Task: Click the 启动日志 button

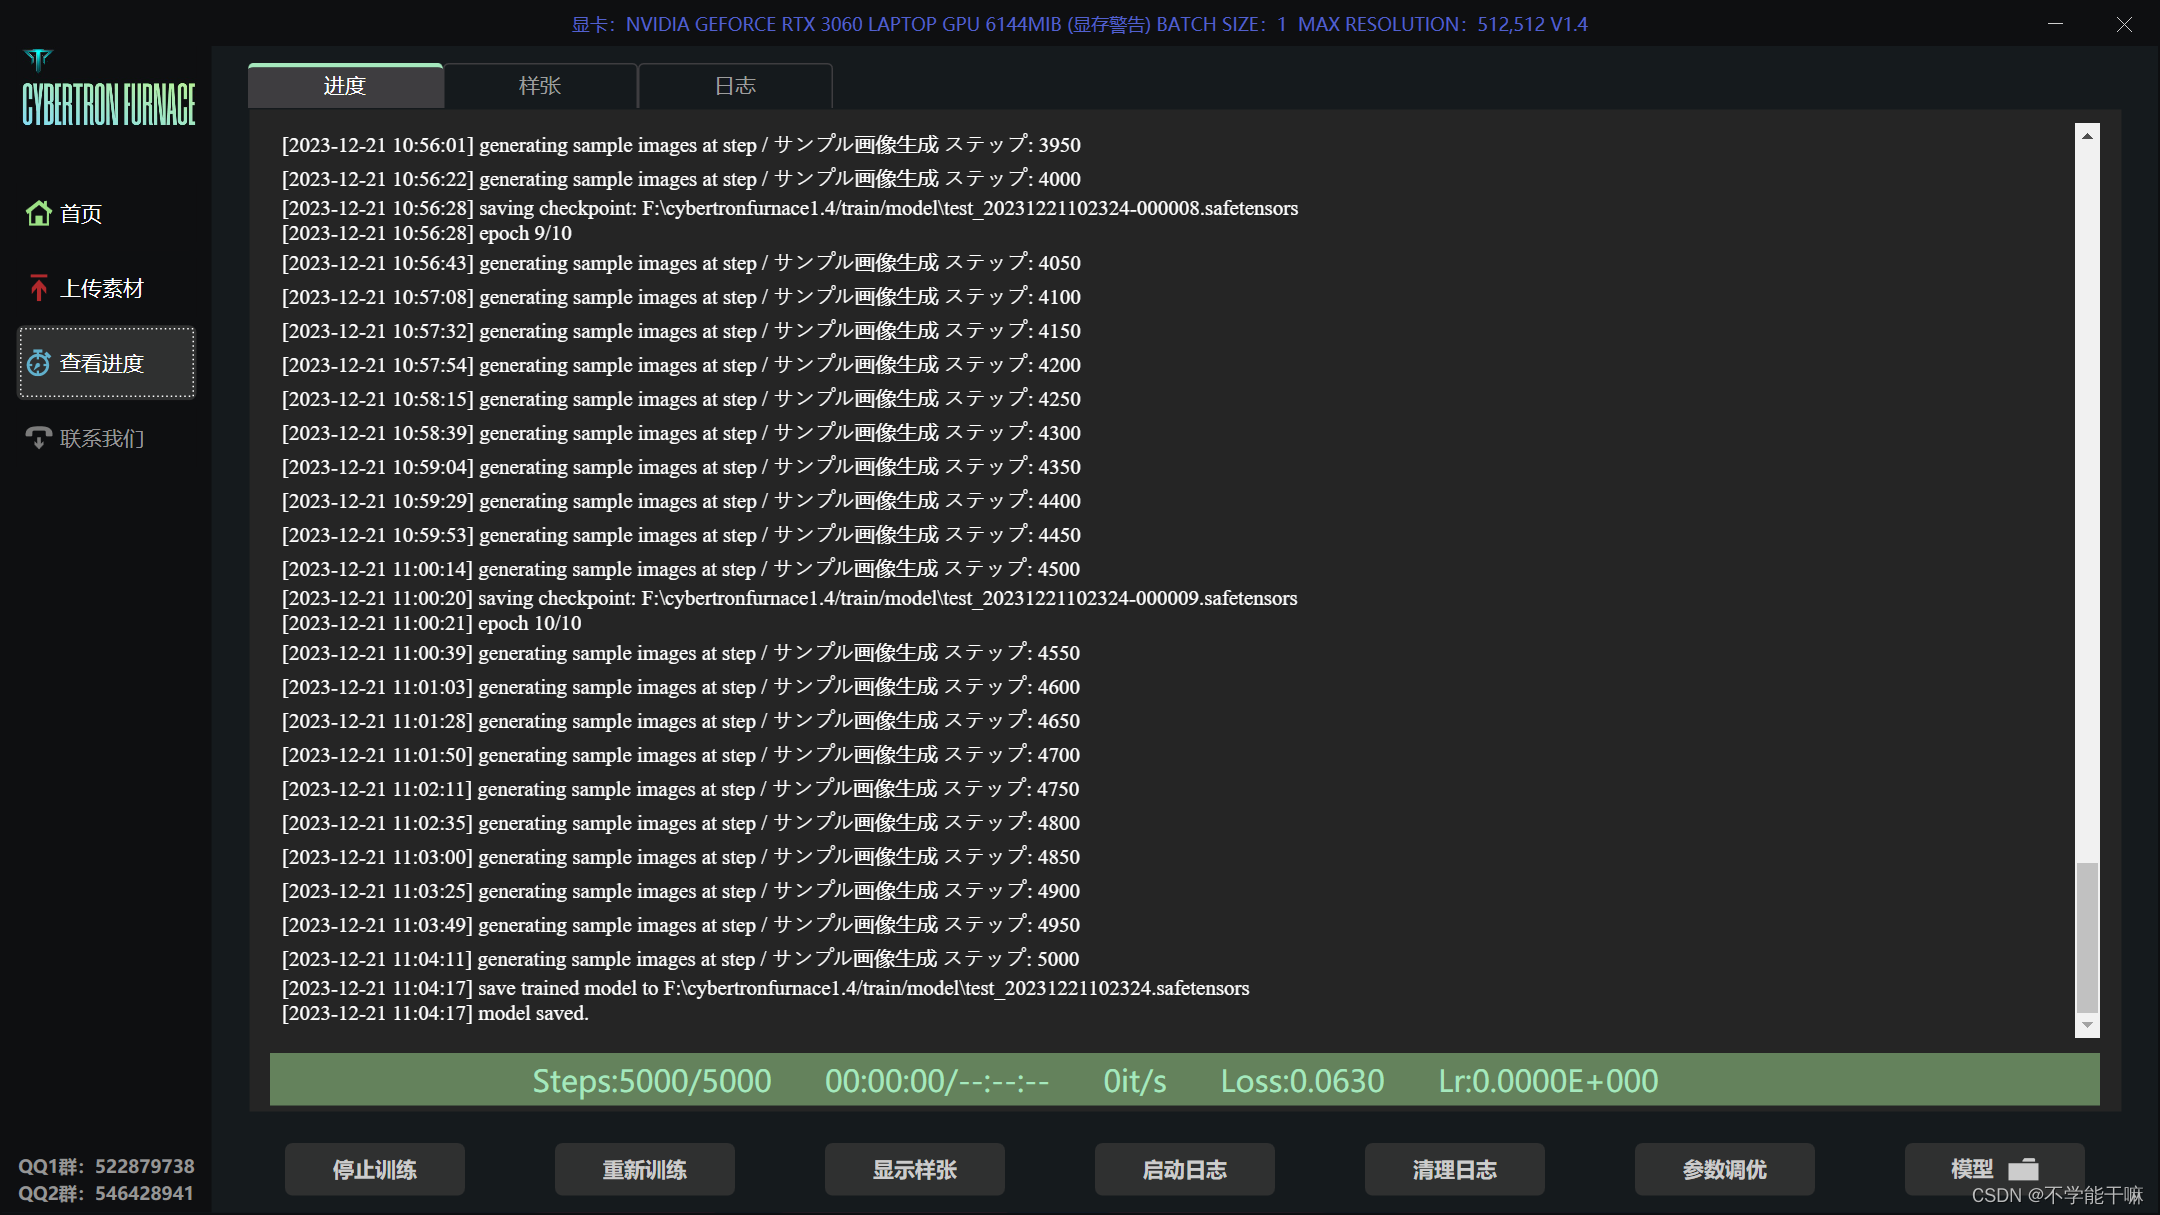Action: 1184,1169
